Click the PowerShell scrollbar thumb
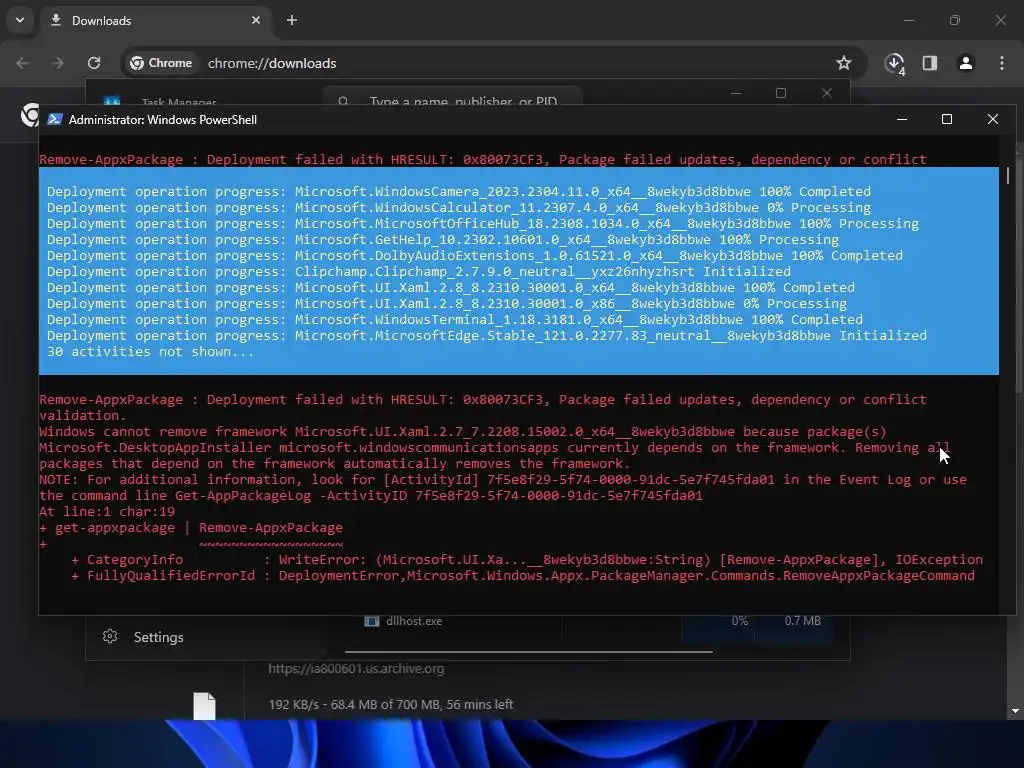This screenshot has height=768, width=1024. pos(1008,175)
